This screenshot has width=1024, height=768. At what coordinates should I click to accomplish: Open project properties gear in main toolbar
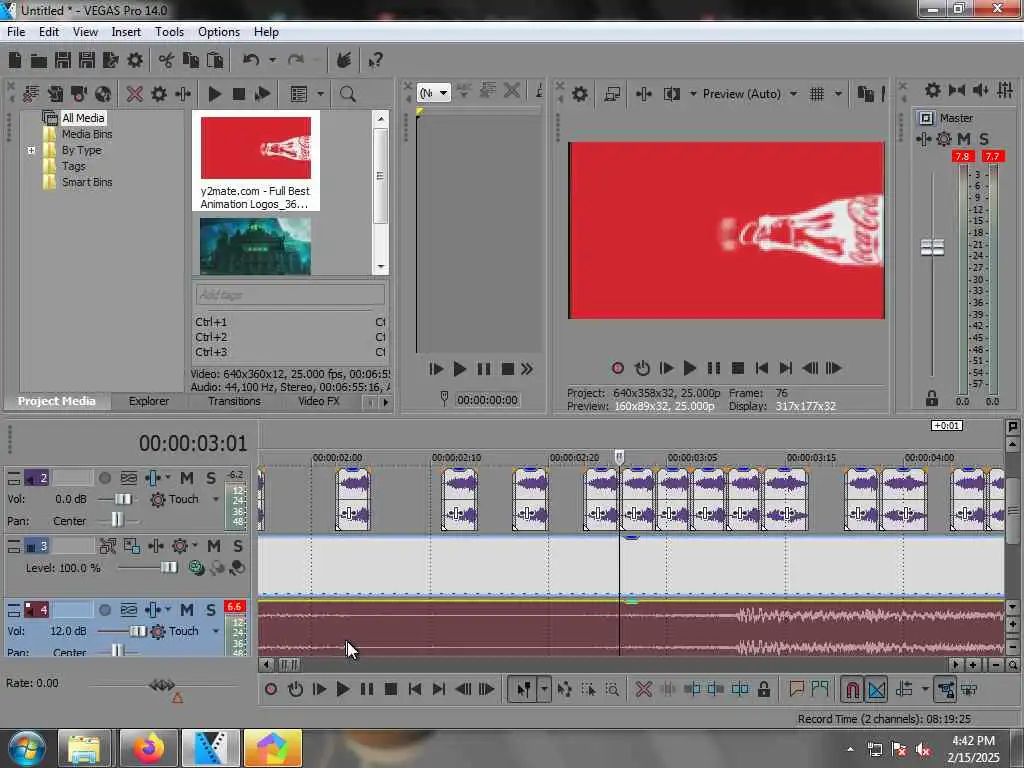[x=135, y=61]
